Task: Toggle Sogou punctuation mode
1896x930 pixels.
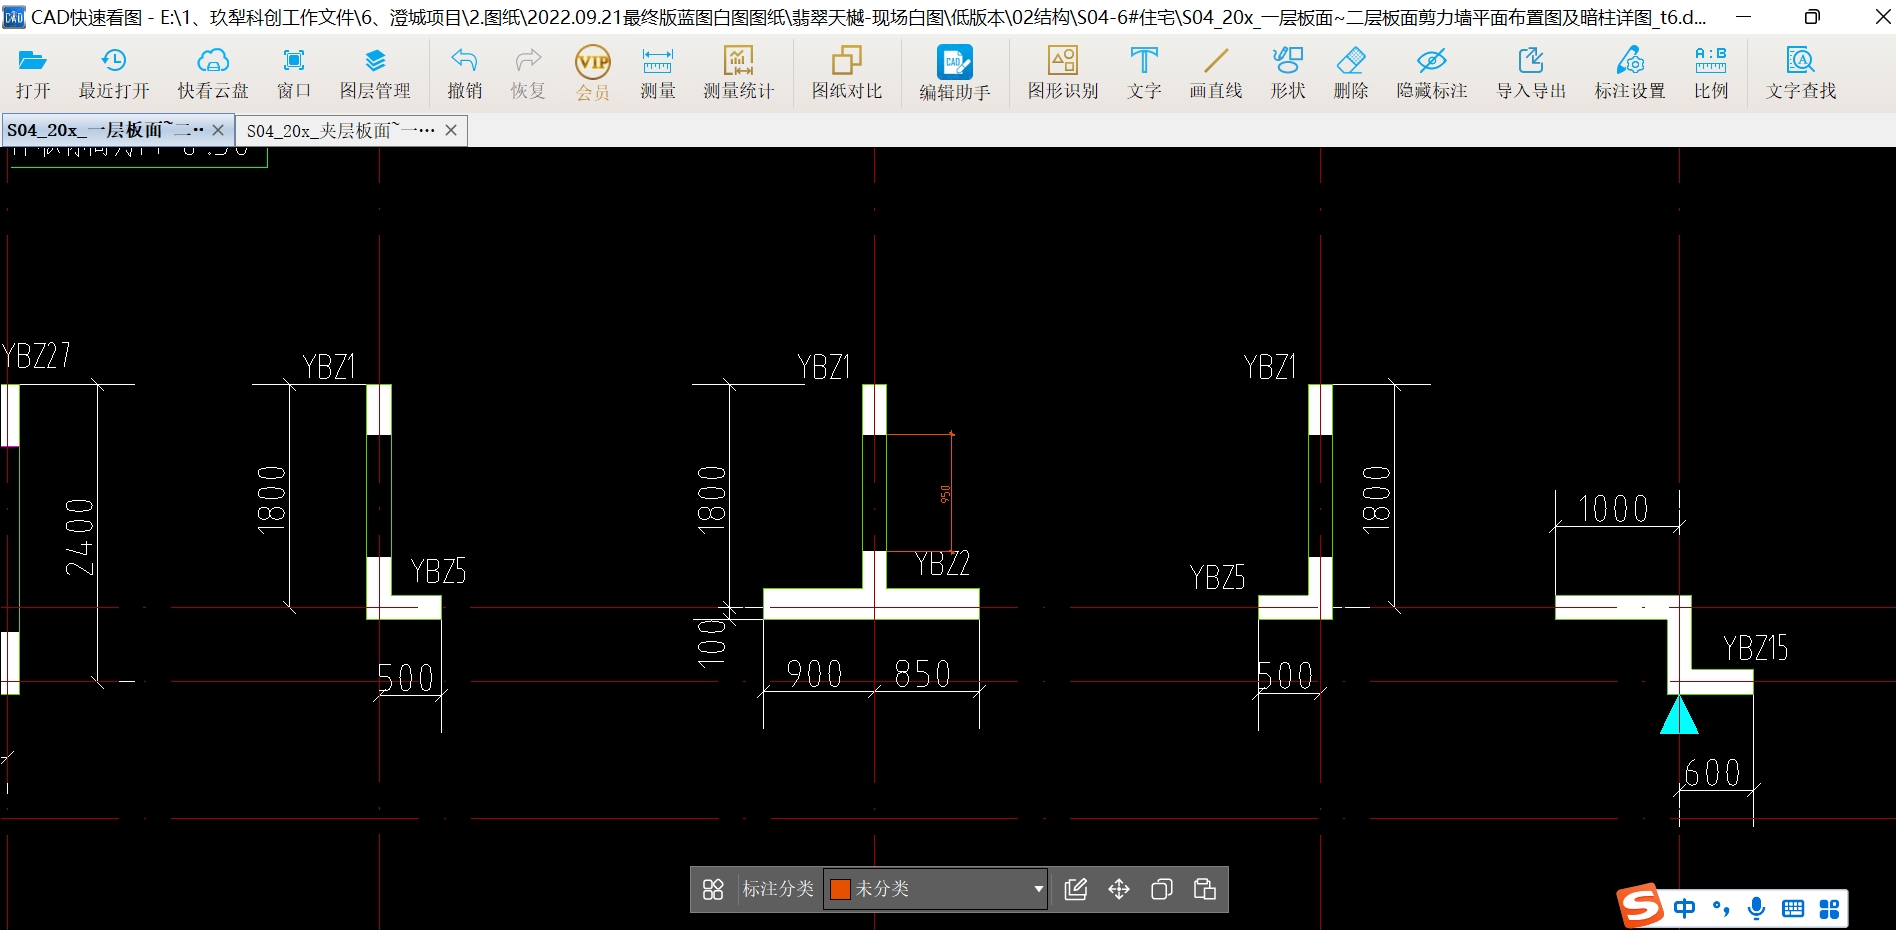Action: (1721, 908)
